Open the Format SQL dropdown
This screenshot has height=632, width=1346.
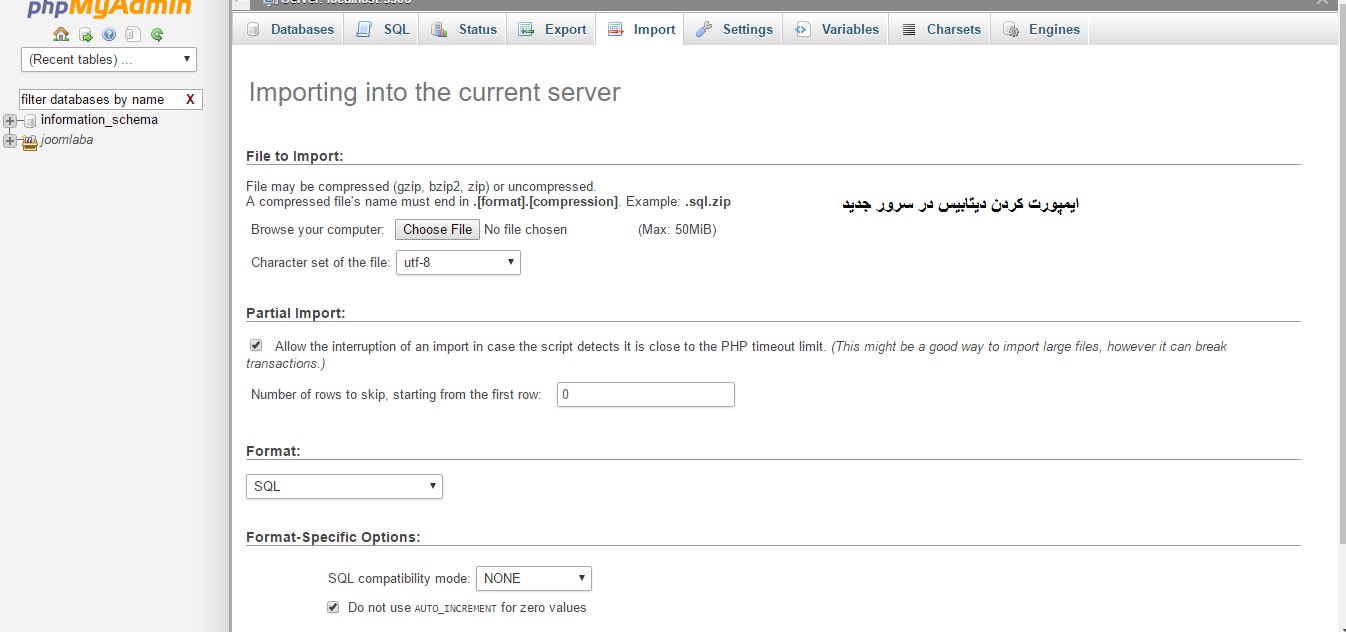tap(344, 486)
